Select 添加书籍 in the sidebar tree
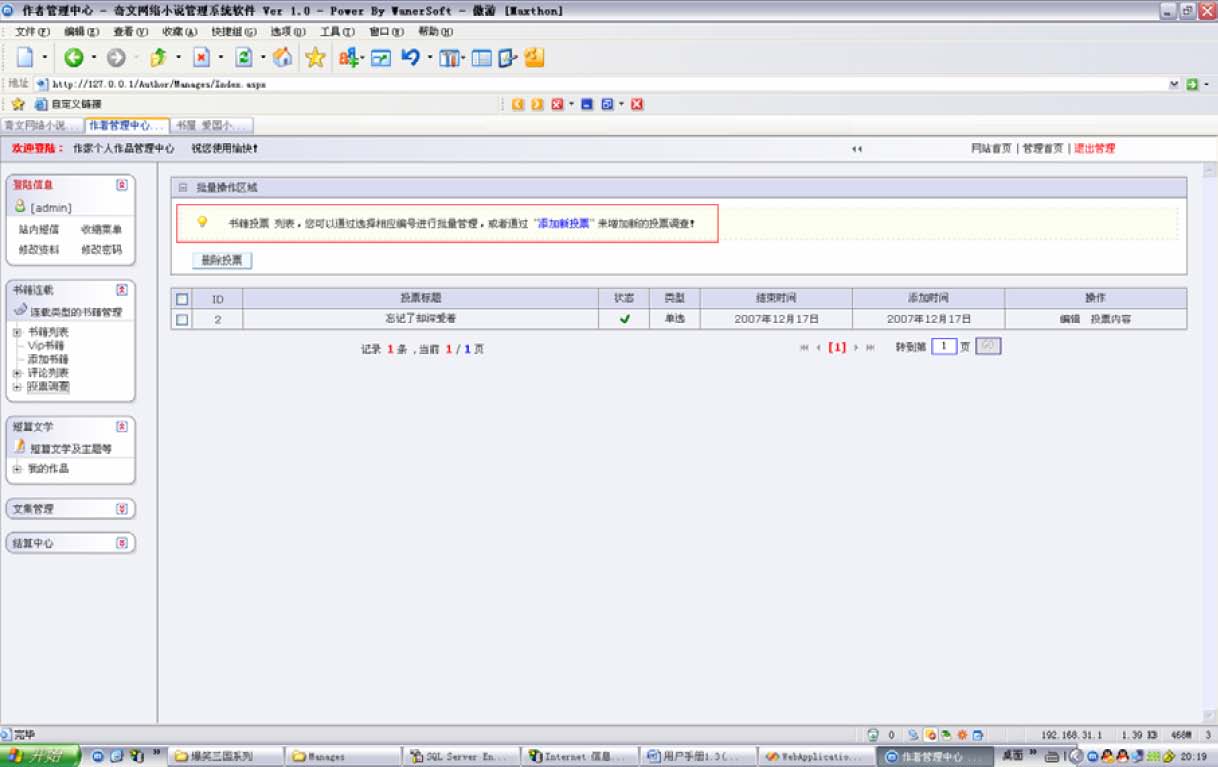 tap(48, 359)
